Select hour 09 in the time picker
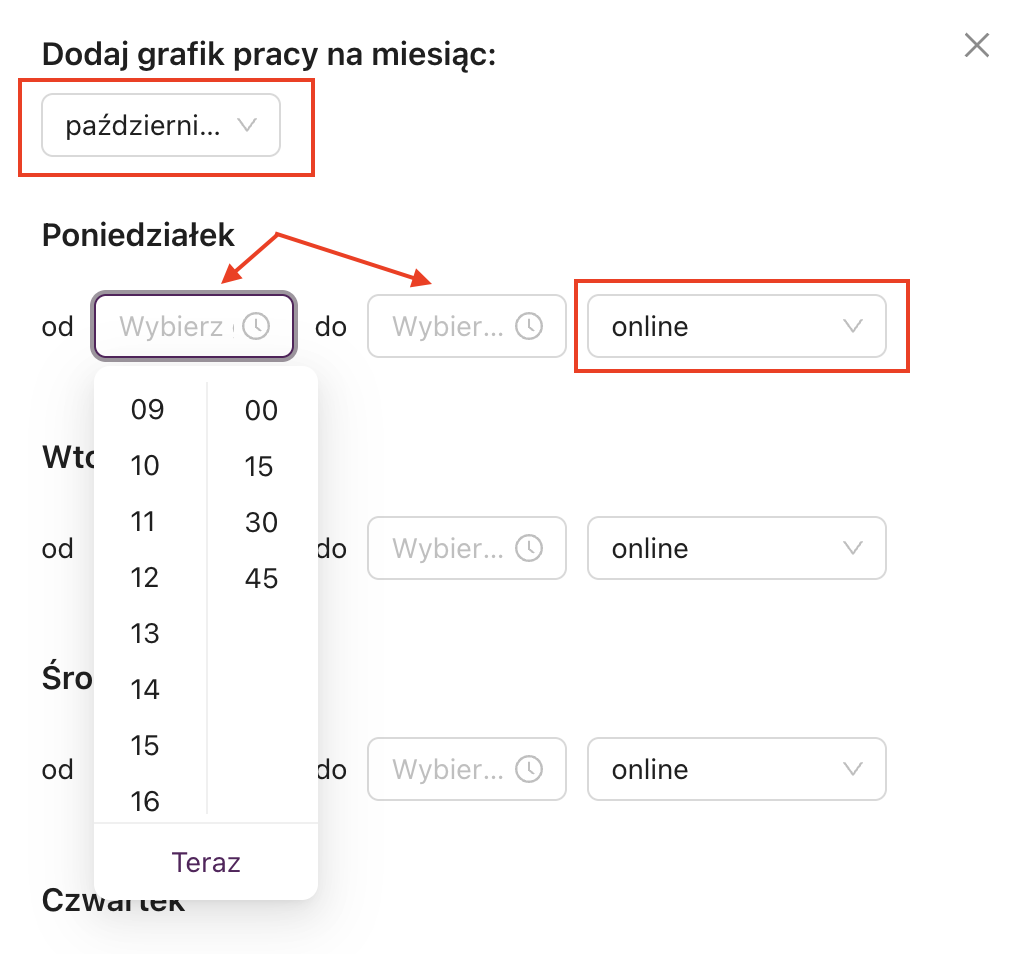Viewport: 1026px width, 954px height. click(x=147, y=410)
